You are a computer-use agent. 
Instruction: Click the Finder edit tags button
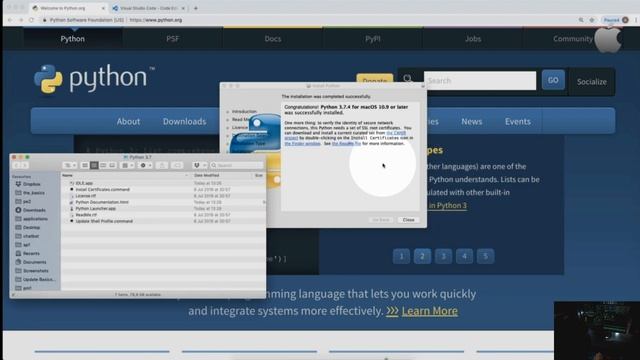click(x=177, y=165)
